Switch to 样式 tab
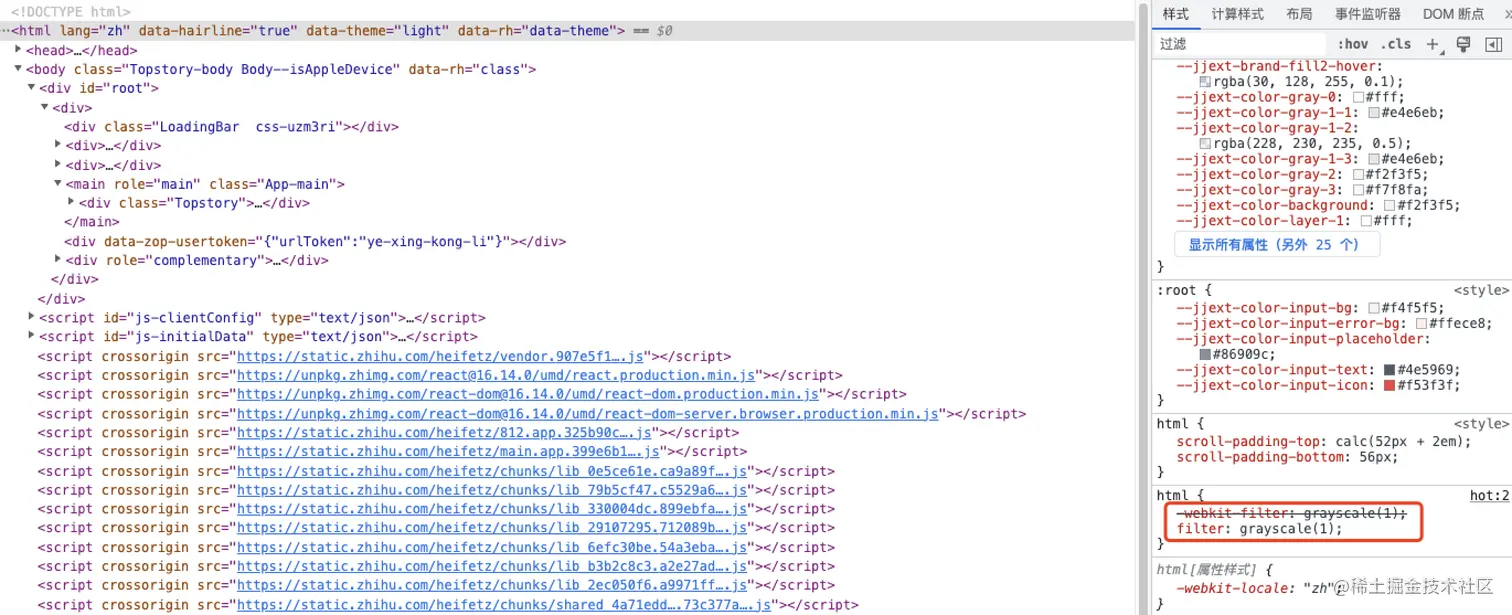The image size is (1512, 615). tap(1176, 14)
